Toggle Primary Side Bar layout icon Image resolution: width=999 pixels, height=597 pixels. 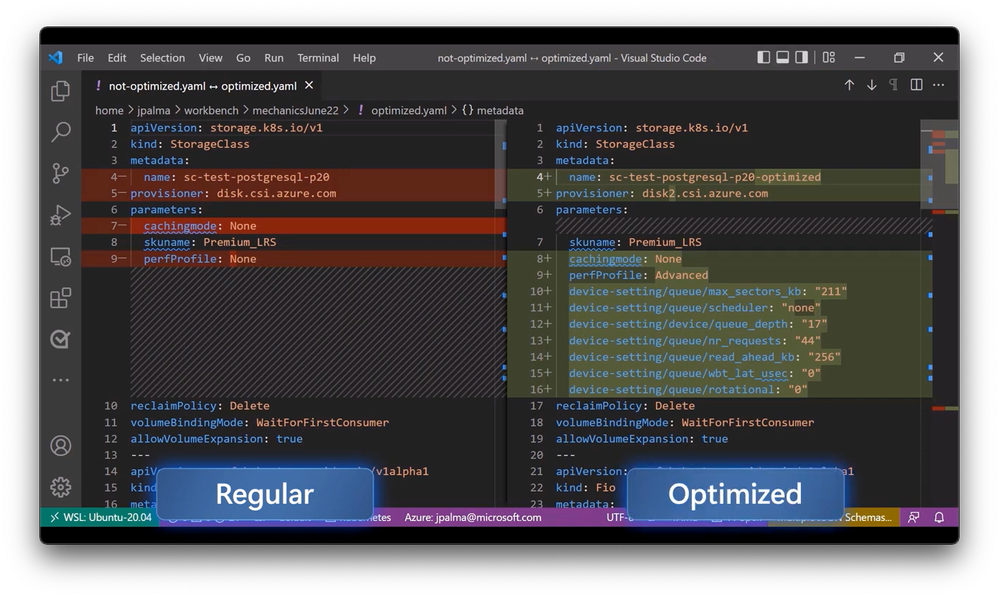coord(763,57)
